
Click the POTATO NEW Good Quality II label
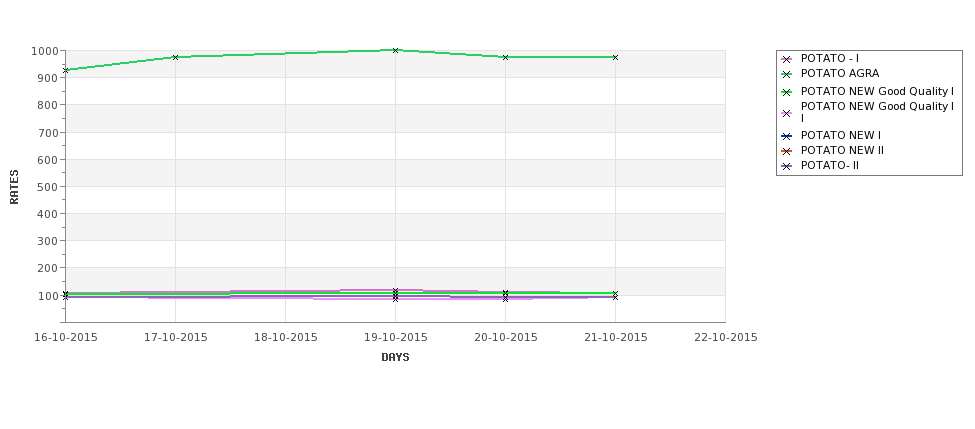pyautogui.click(x=877, y=112)
